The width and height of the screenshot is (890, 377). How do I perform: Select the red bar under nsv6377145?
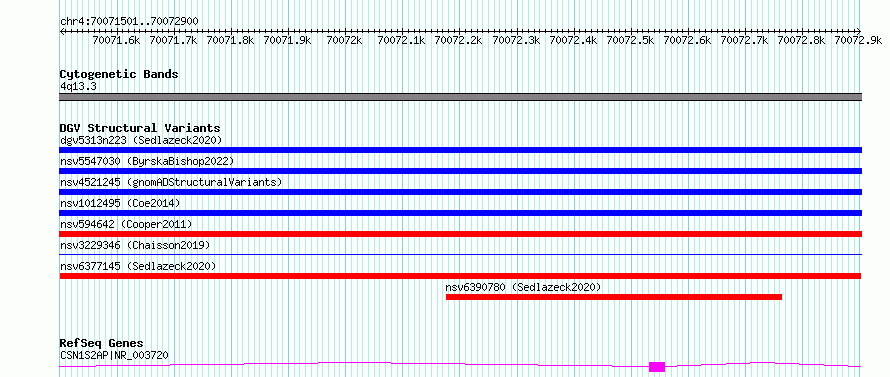point(460,276)
